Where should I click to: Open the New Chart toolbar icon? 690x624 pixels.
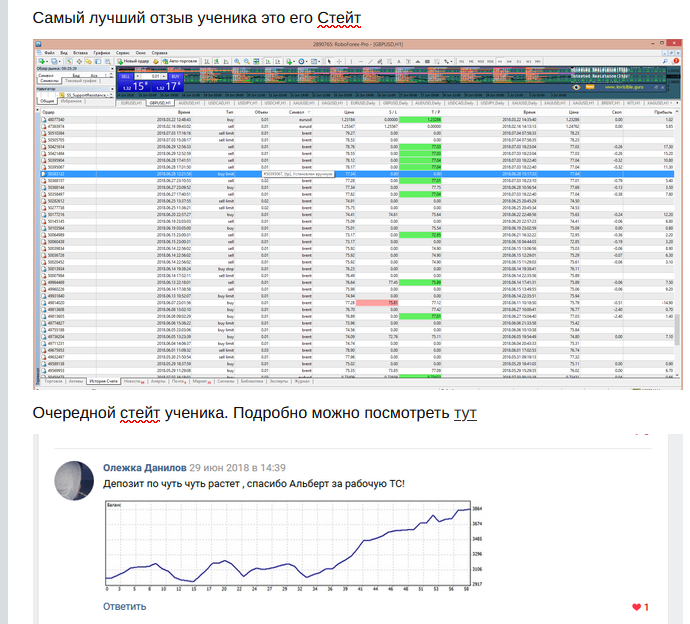[x=41, y=62]
